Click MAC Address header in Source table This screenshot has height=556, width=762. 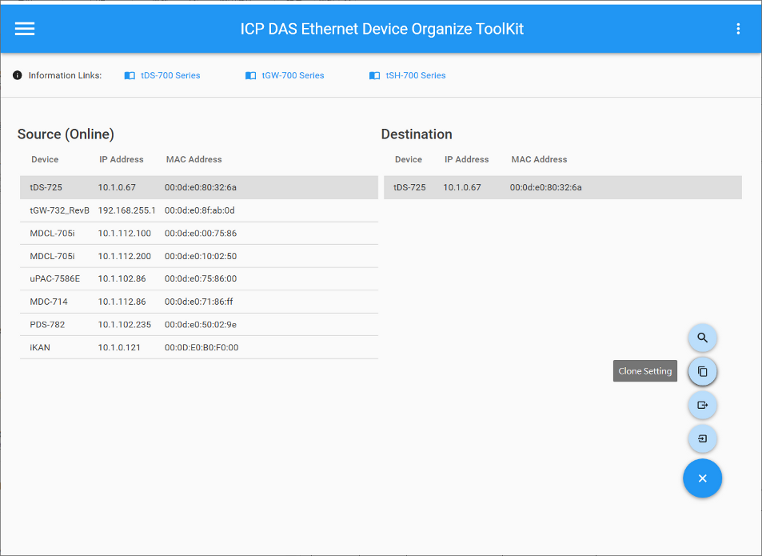pos(194,159)
